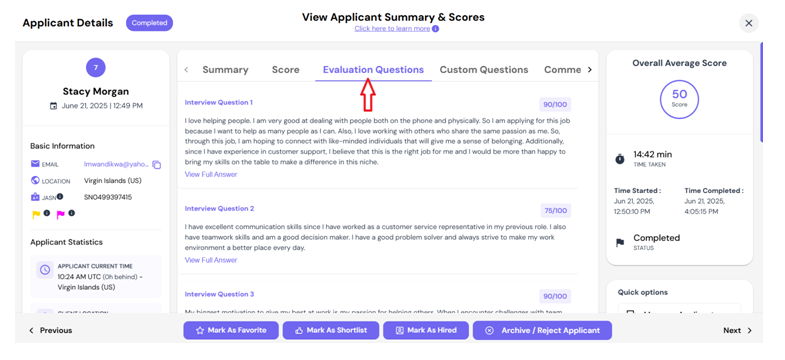This screenshot has width=785, height=360.
Task: Mark applicant as Favorite
Action: pos(231,330)
